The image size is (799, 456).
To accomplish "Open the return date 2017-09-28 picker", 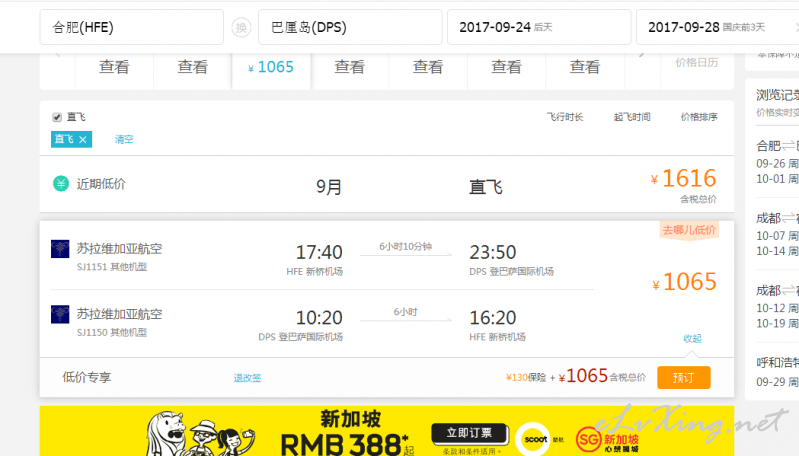I will tap(718, 27).
